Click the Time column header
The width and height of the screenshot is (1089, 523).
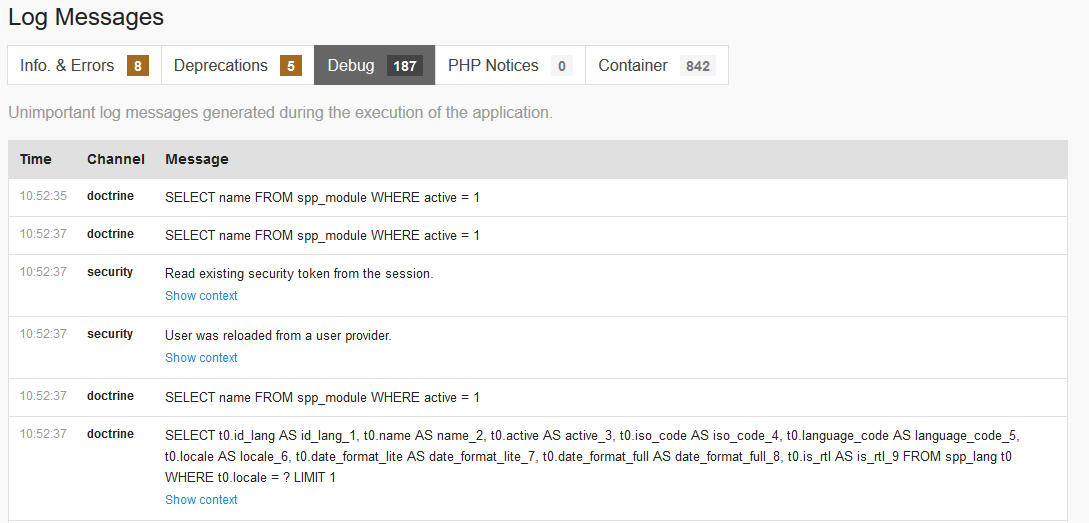(x=36, y=159)
